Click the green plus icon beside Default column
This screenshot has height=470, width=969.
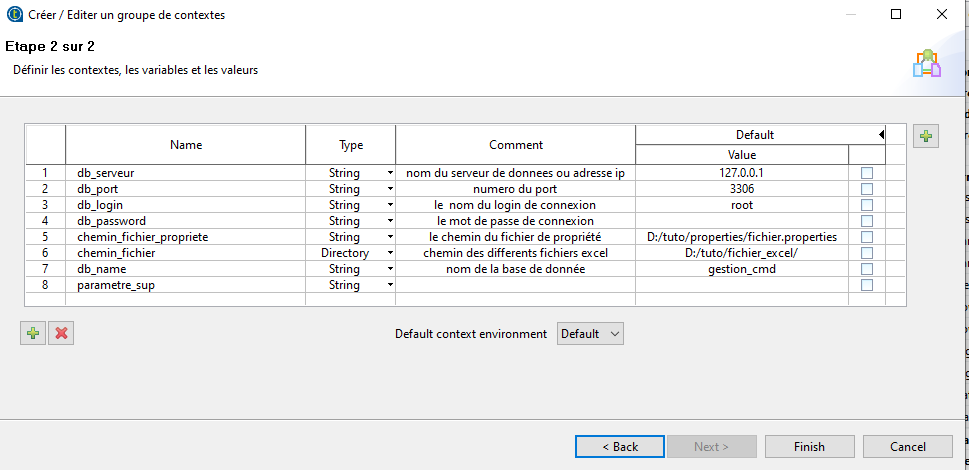[925, 136]
